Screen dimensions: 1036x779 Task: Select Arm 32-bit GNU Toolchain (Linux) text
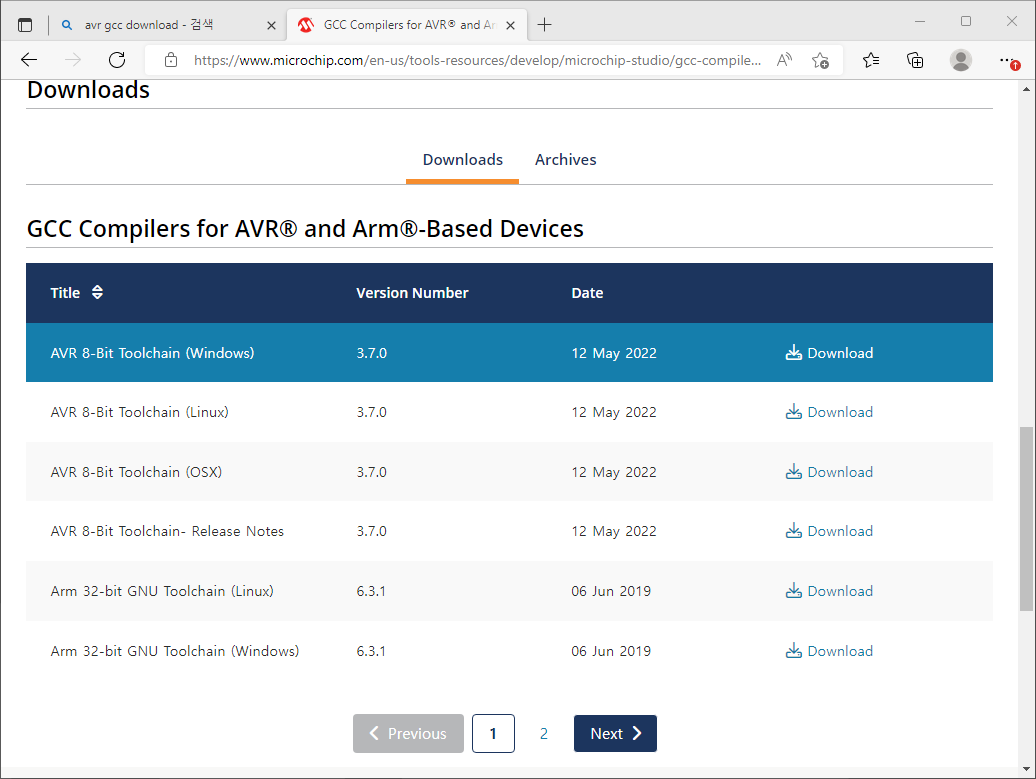click(162, 591)
